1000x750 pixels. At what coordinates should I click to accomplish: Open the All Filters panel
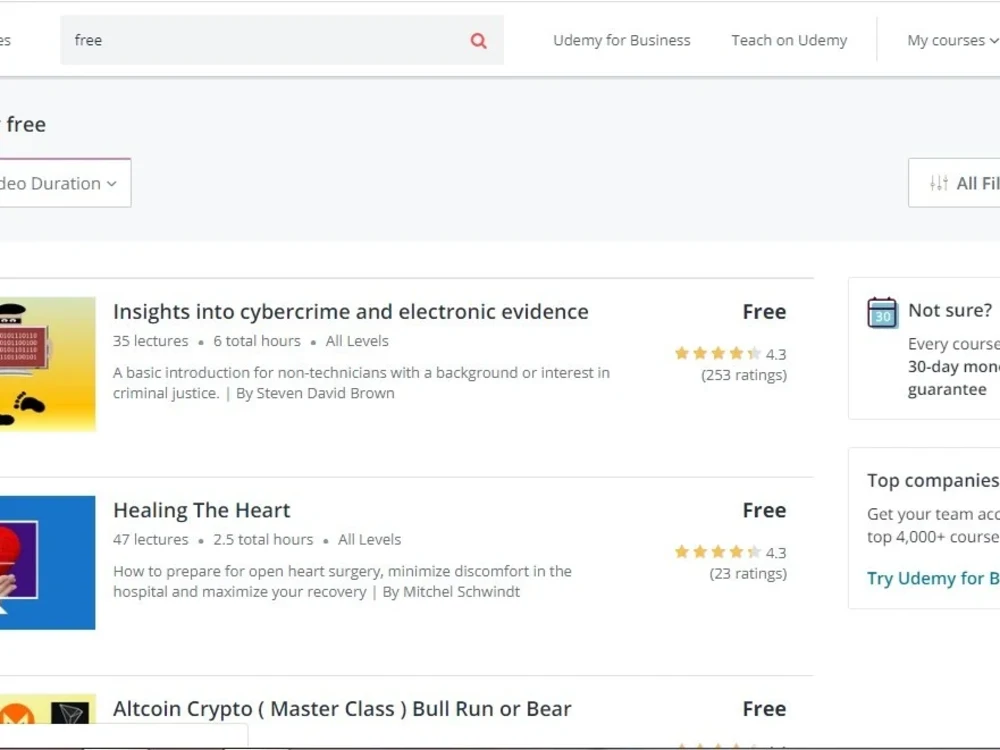[954, 183]
